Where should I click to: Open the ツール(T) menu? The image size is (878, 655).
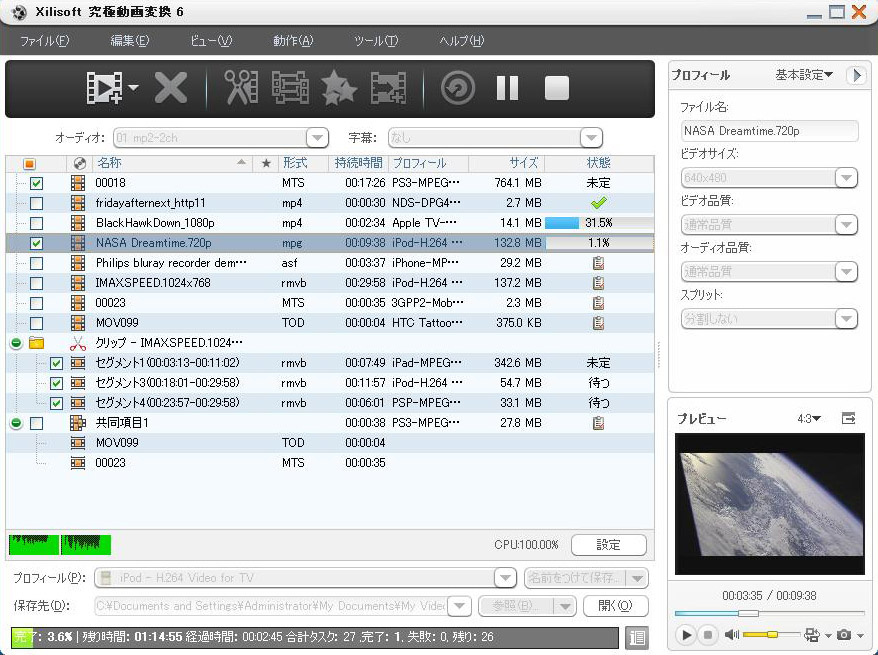tap(376, 41)
